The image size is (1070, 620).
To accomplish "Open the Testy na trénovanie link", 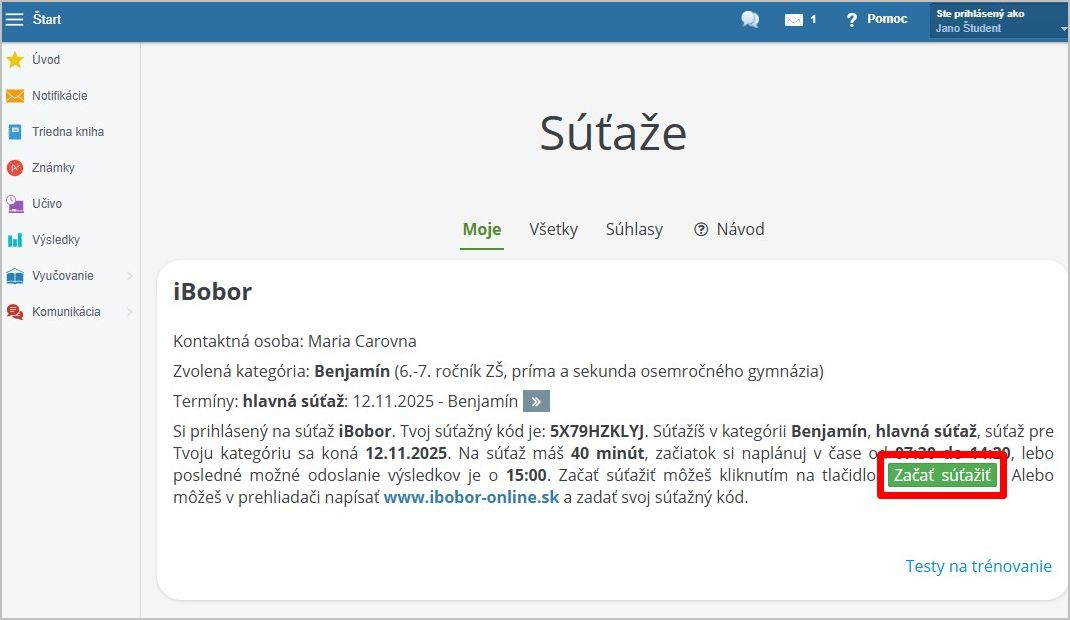I will click(978, 566).
